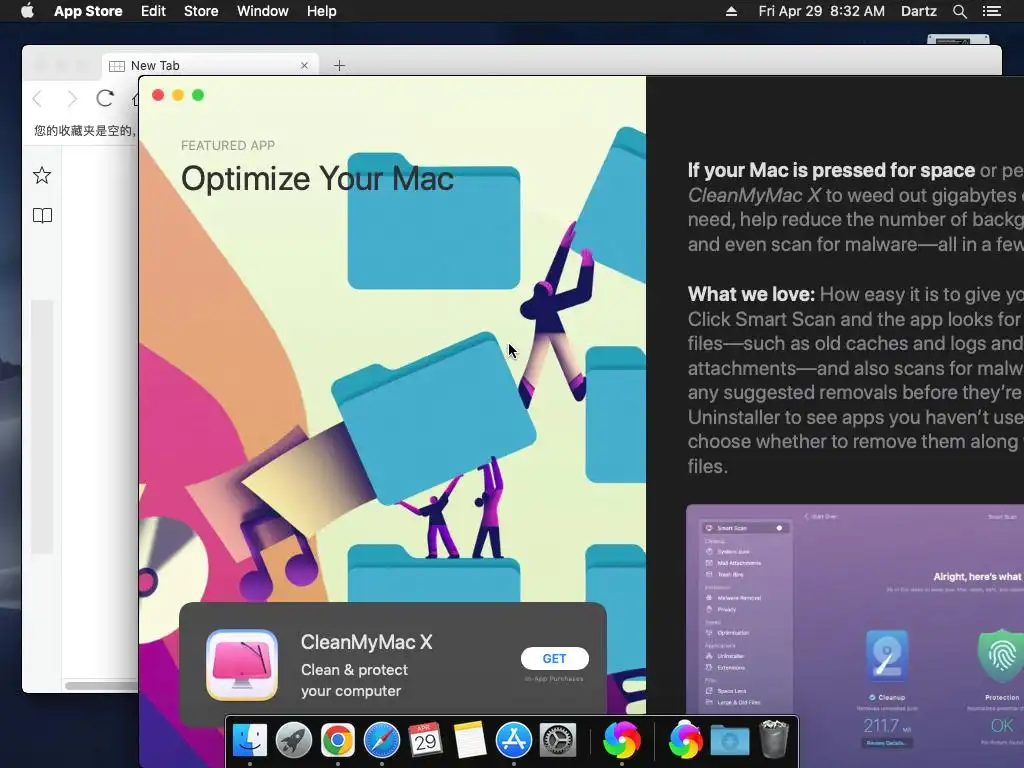This screenshot has width=1024, height=768.
Task: Open favorites star in browser sidebar
Action: [x=42, y=175]
